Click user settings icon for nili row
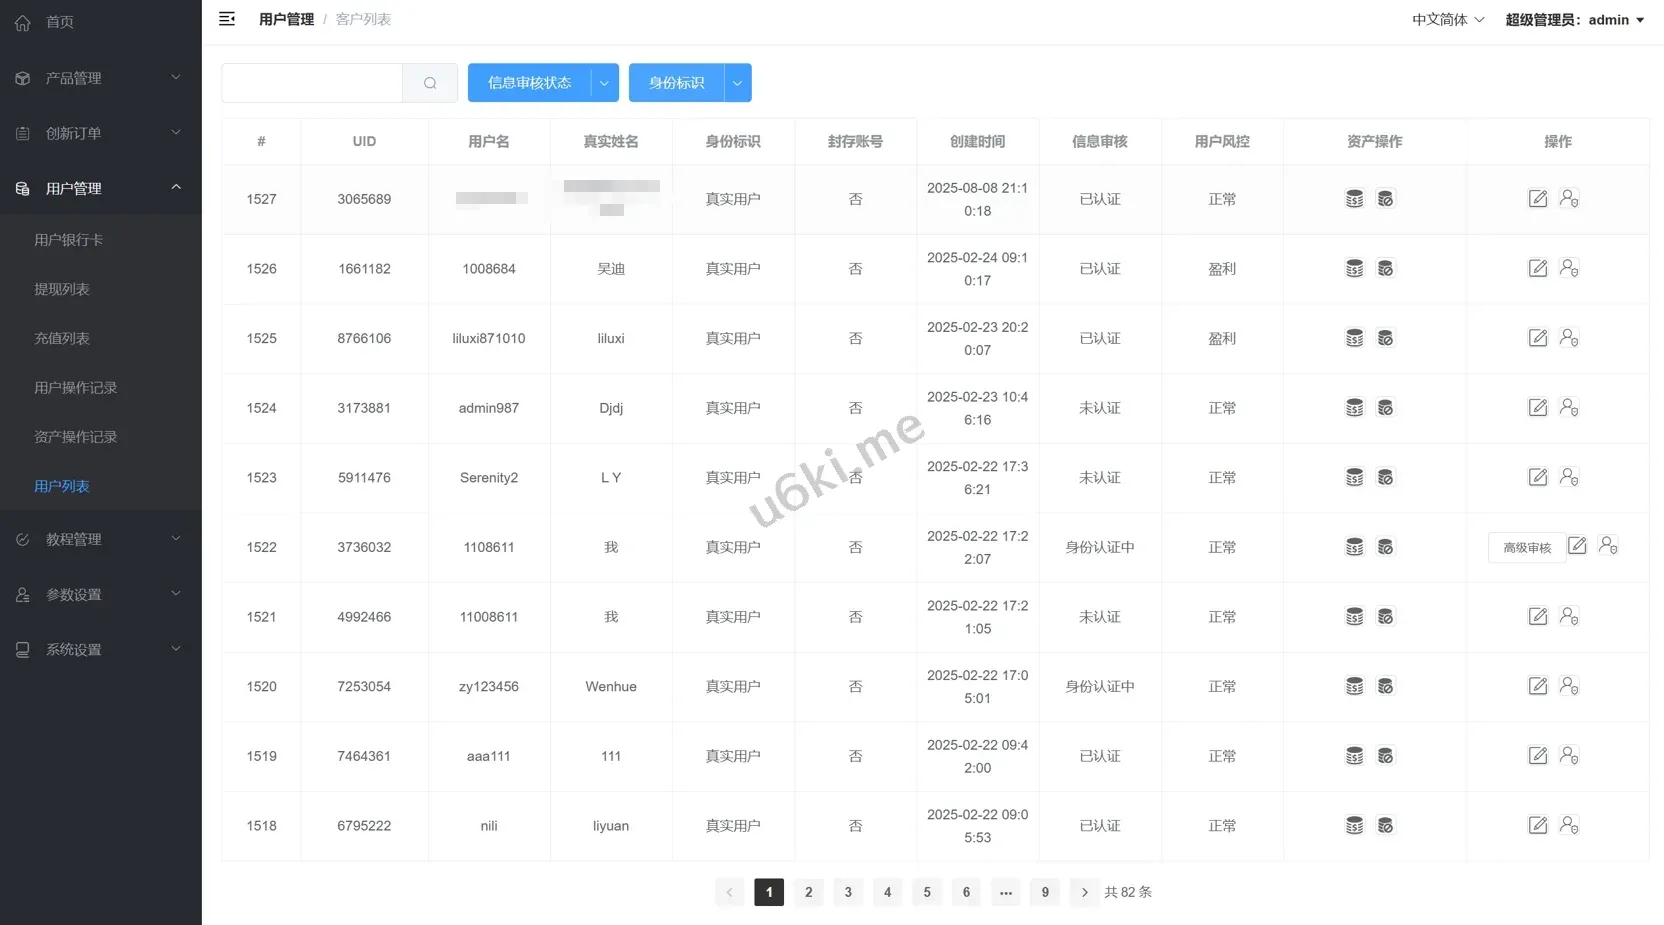Viewport: 1664px width, 925px height. 1569,825
